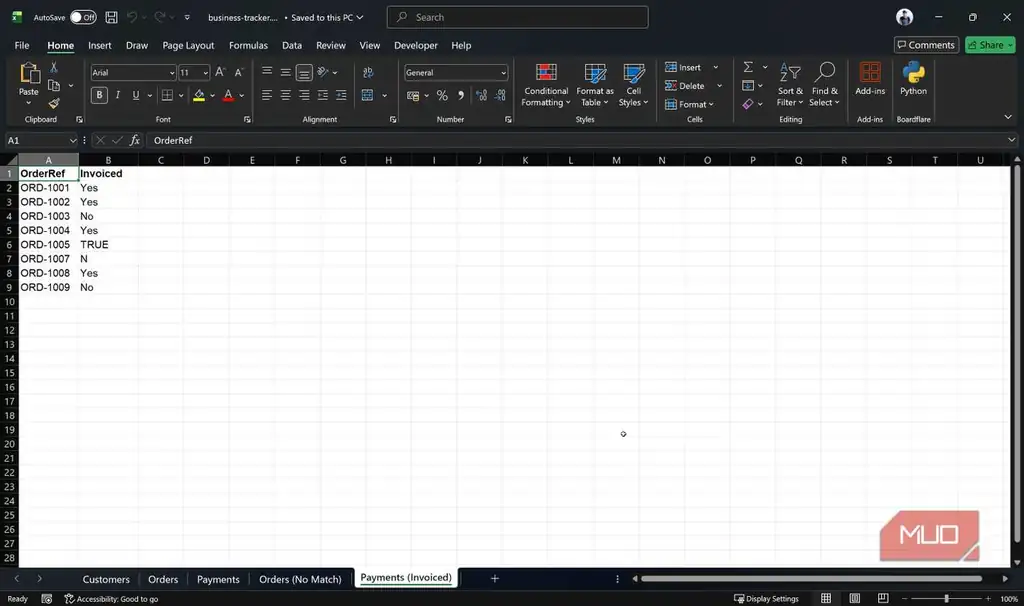
Task: Click the Save disk icon
Action: click(x=111, y=18)
